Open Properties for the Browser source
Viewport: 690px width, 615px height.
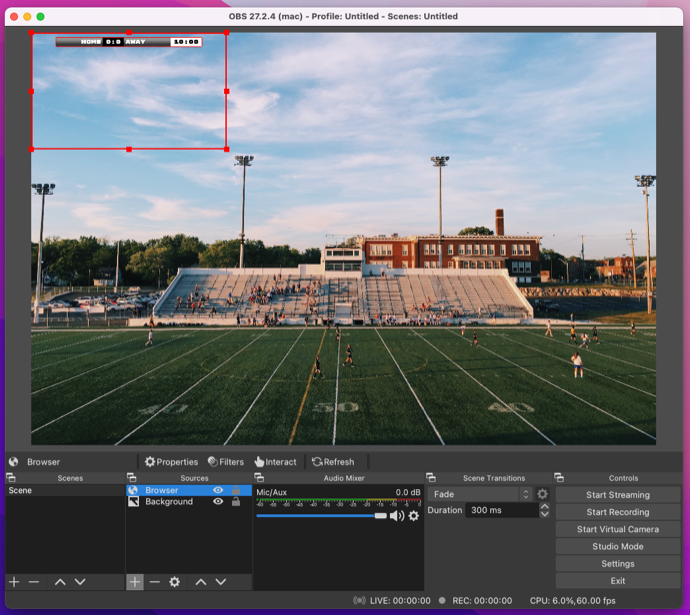[x=171, y=462]
